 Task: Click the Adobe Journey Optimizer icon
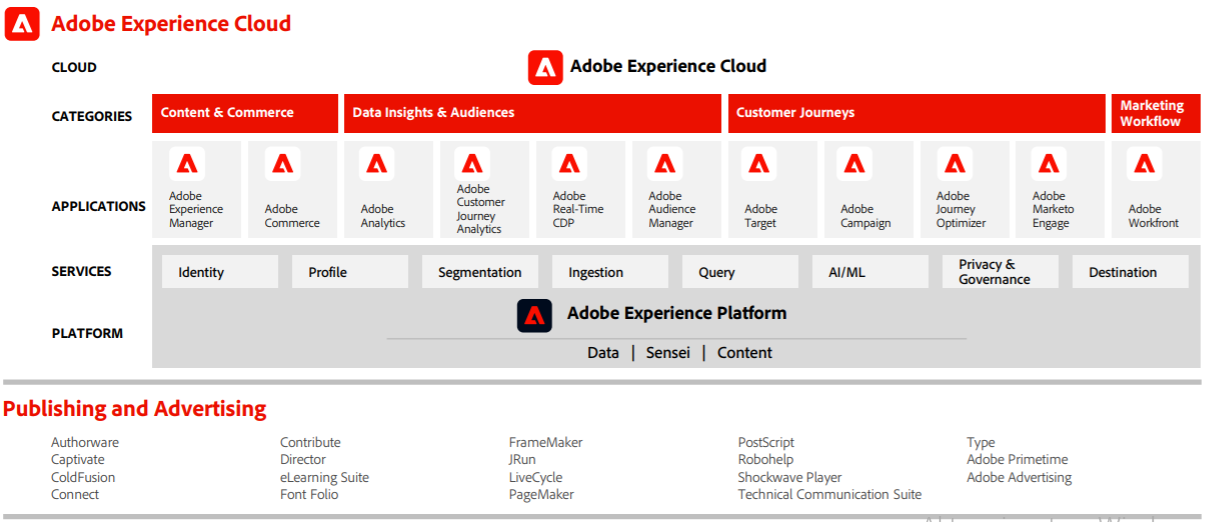click(x=954, y=163)
